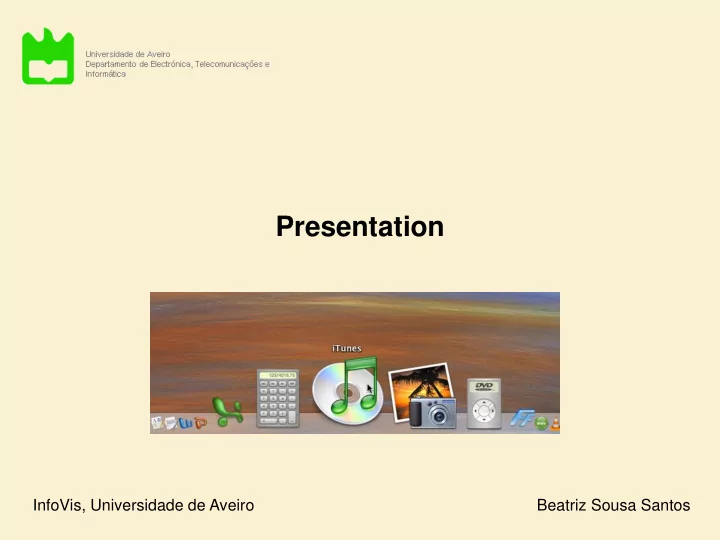The height and width of the screenshot is (540, 720).
Task: Click the iTunes tooltip label
Action: pyautogui.click(x=347, y=349)
